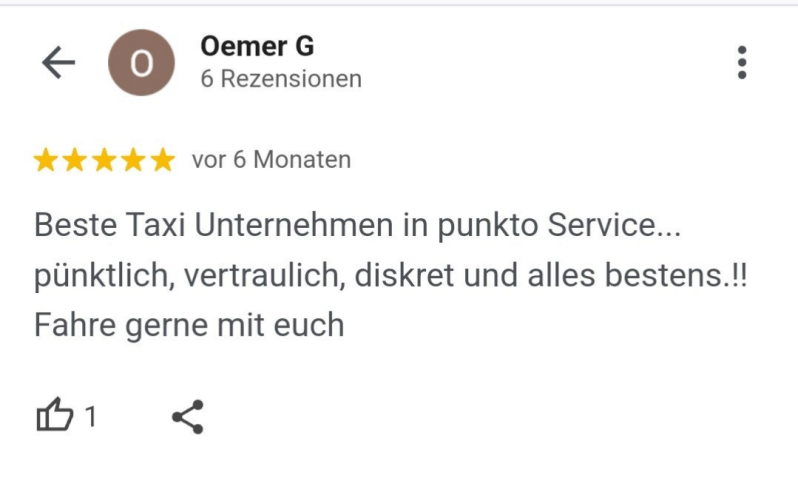Share this review via share icon

(x=187, y=416)
